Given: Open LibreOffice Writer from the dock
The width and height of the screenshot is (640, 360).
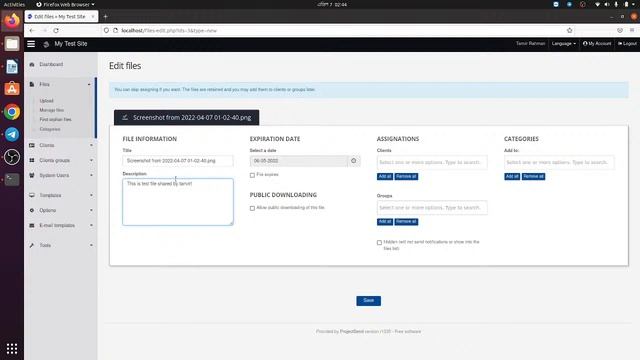Looking at the screenshot, I should pos(12,67).
